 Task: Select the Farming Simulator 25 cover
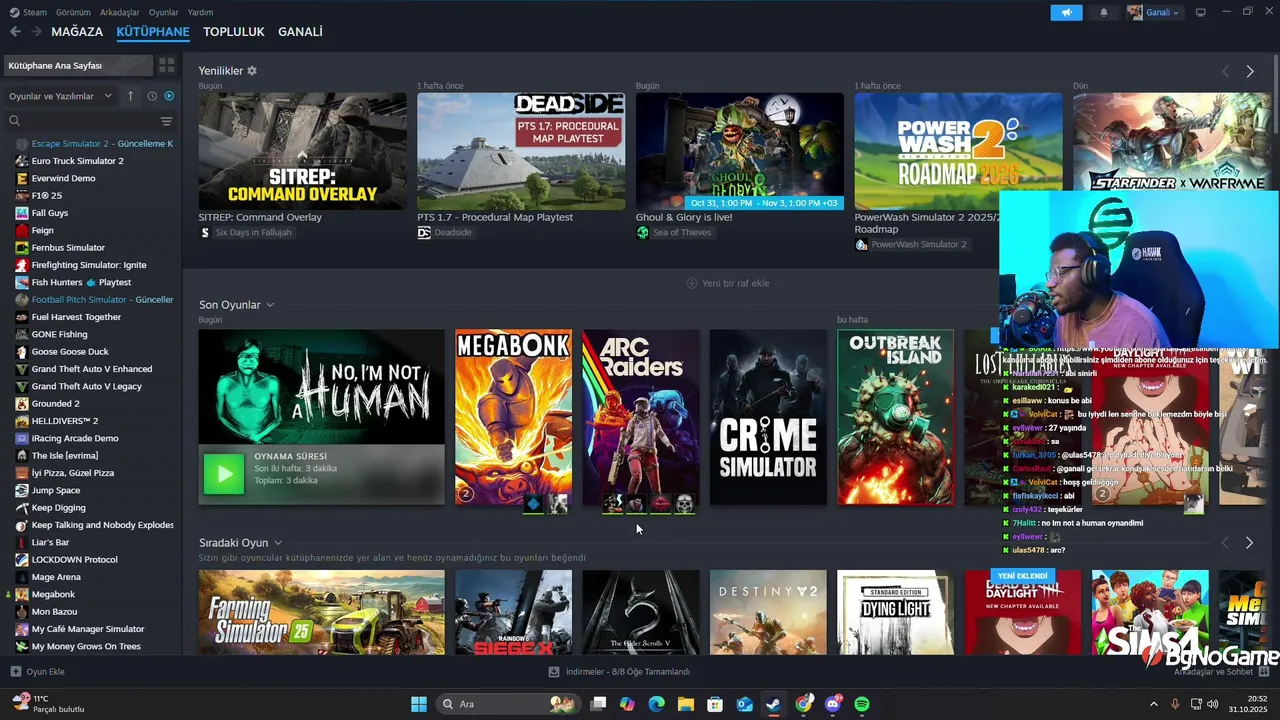[321, 612]
